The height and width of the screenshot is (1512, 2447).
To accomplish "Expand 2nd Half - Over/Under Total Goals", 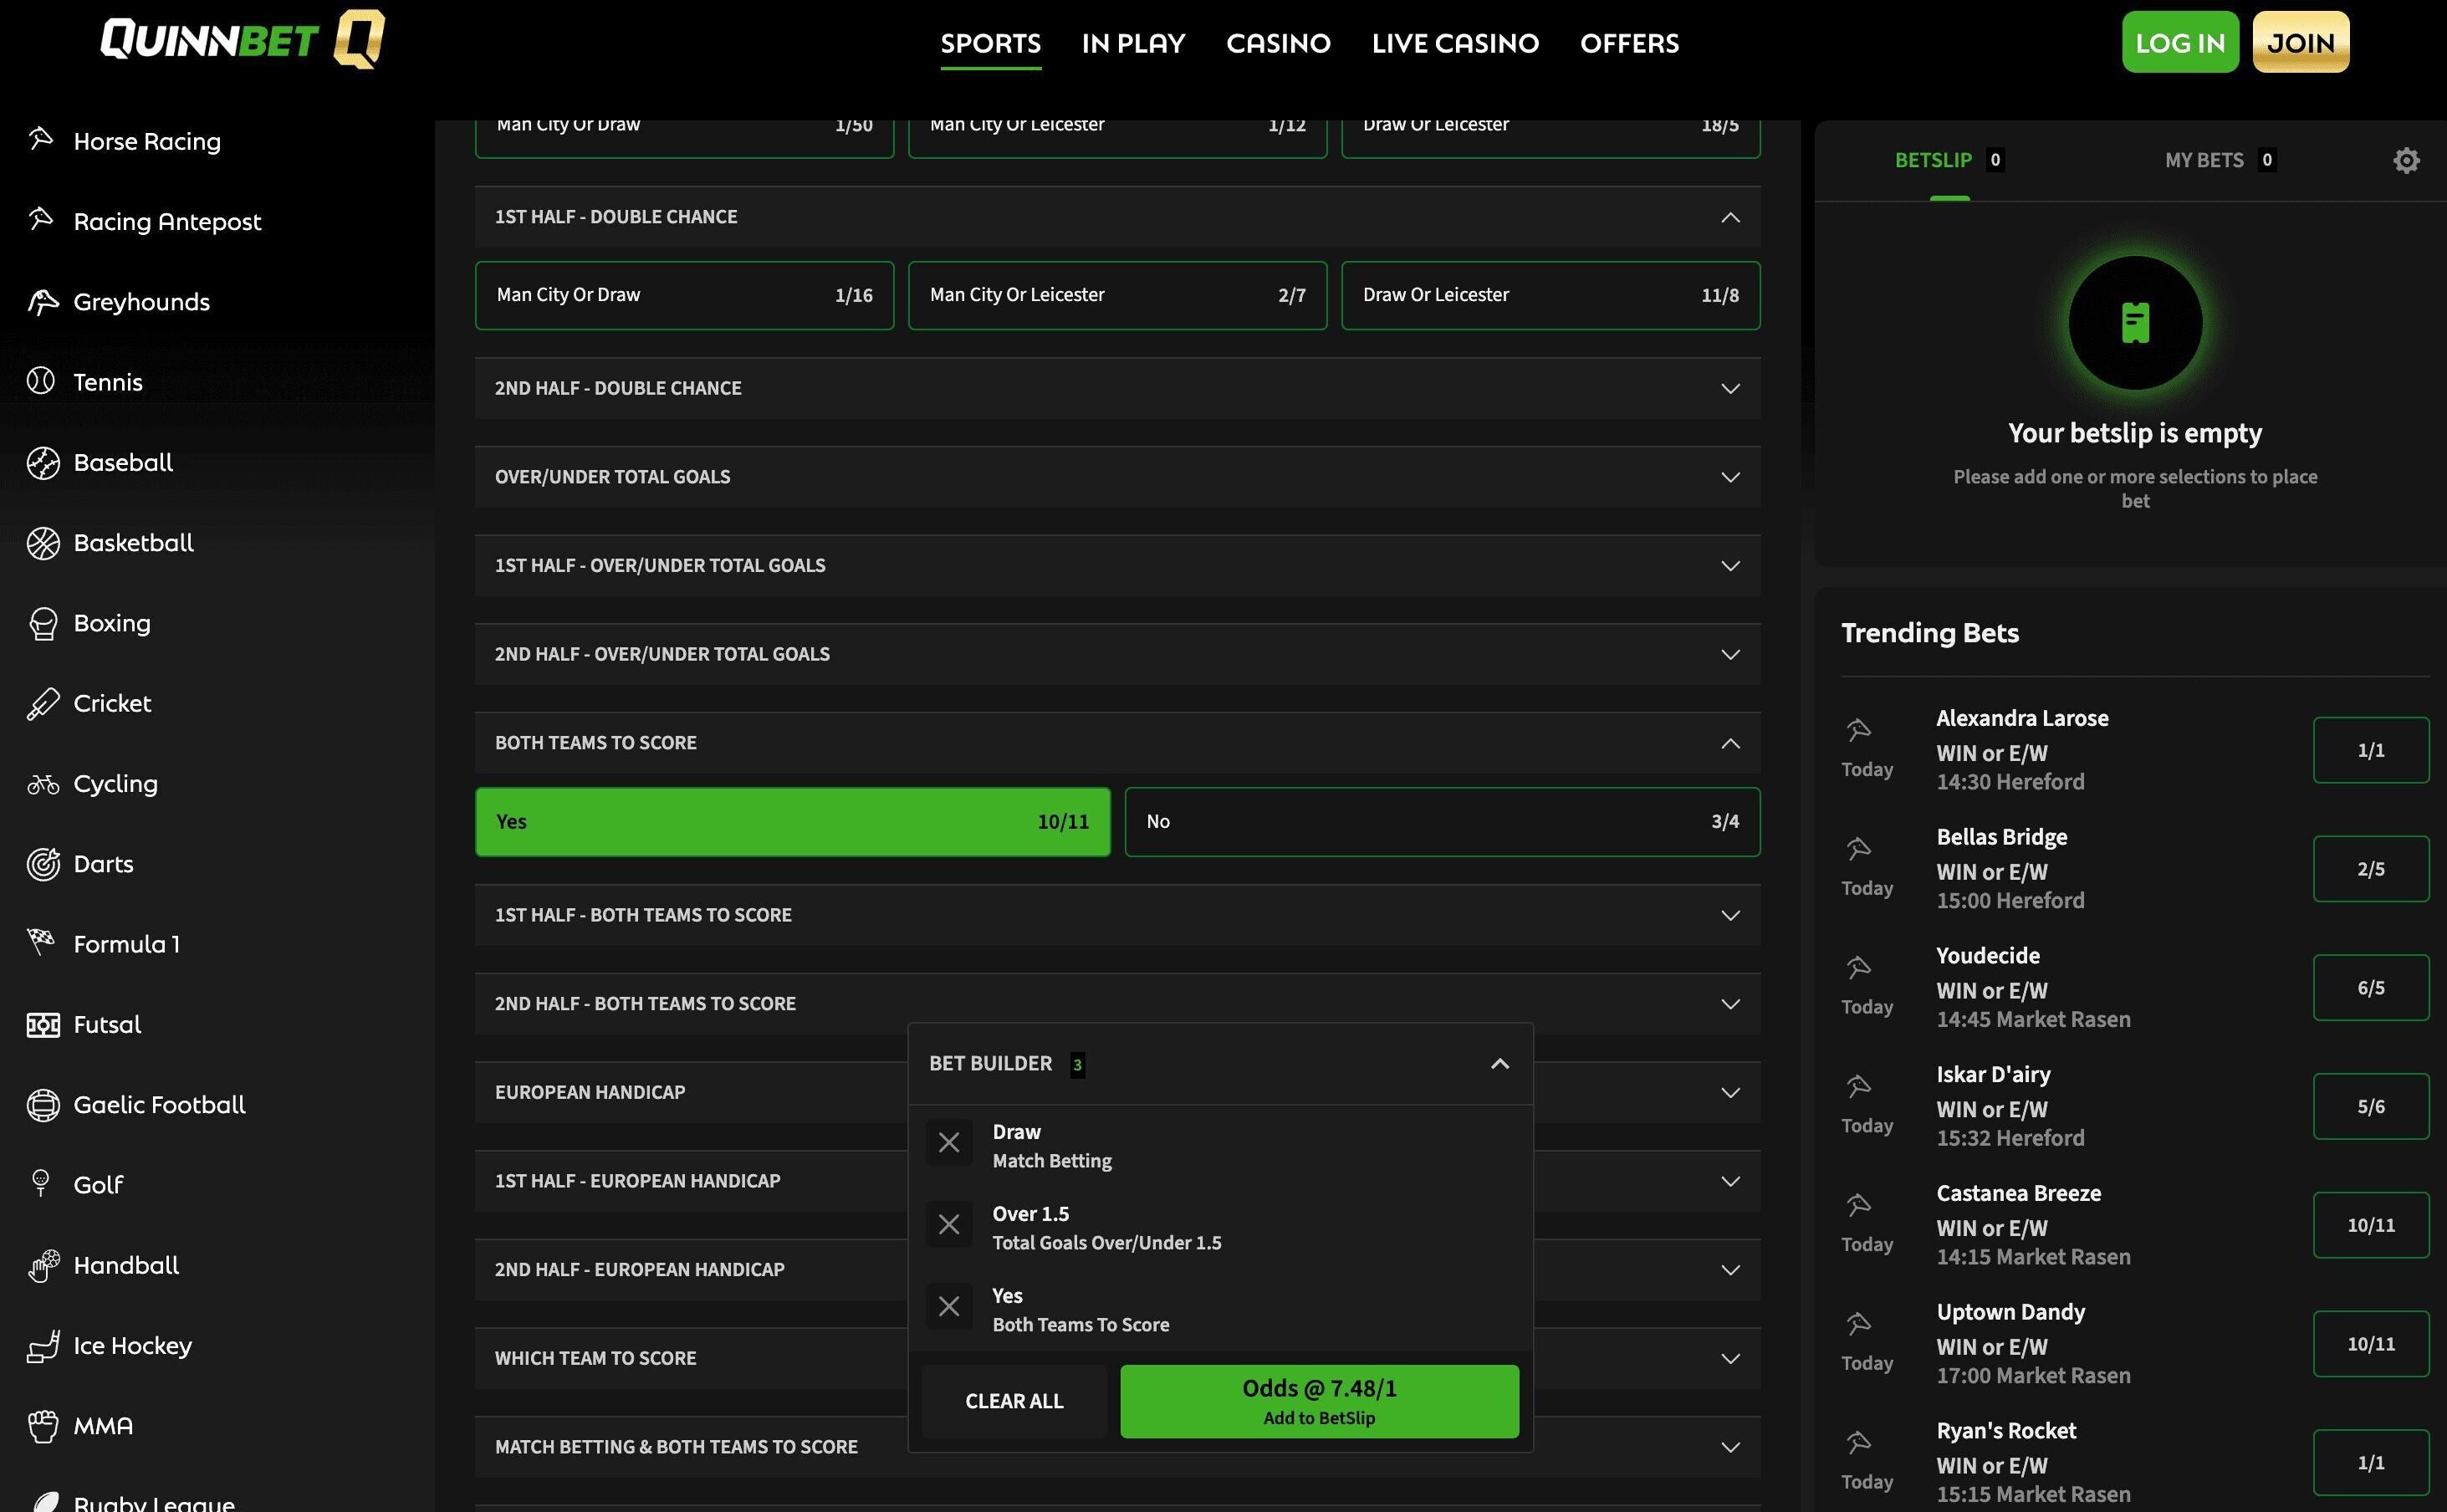I will coord(1117,654).
